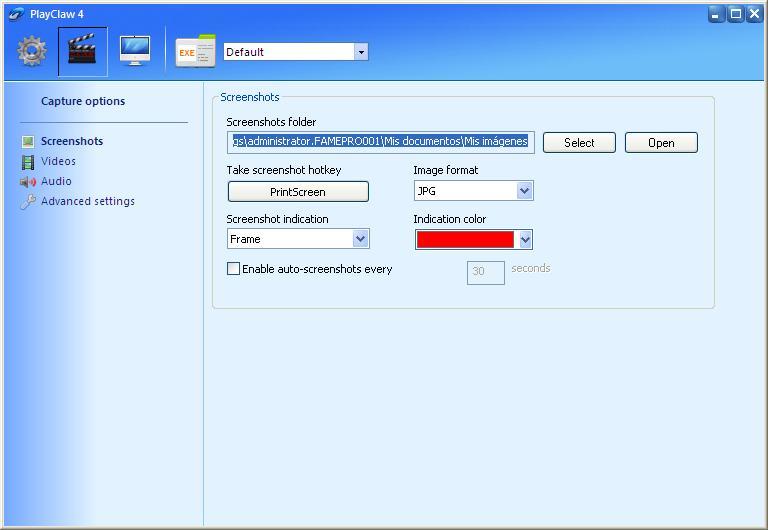Click the PlayClaw logo in title bar
The height and width of the screenshot is (530, 768).
point(16,14)
